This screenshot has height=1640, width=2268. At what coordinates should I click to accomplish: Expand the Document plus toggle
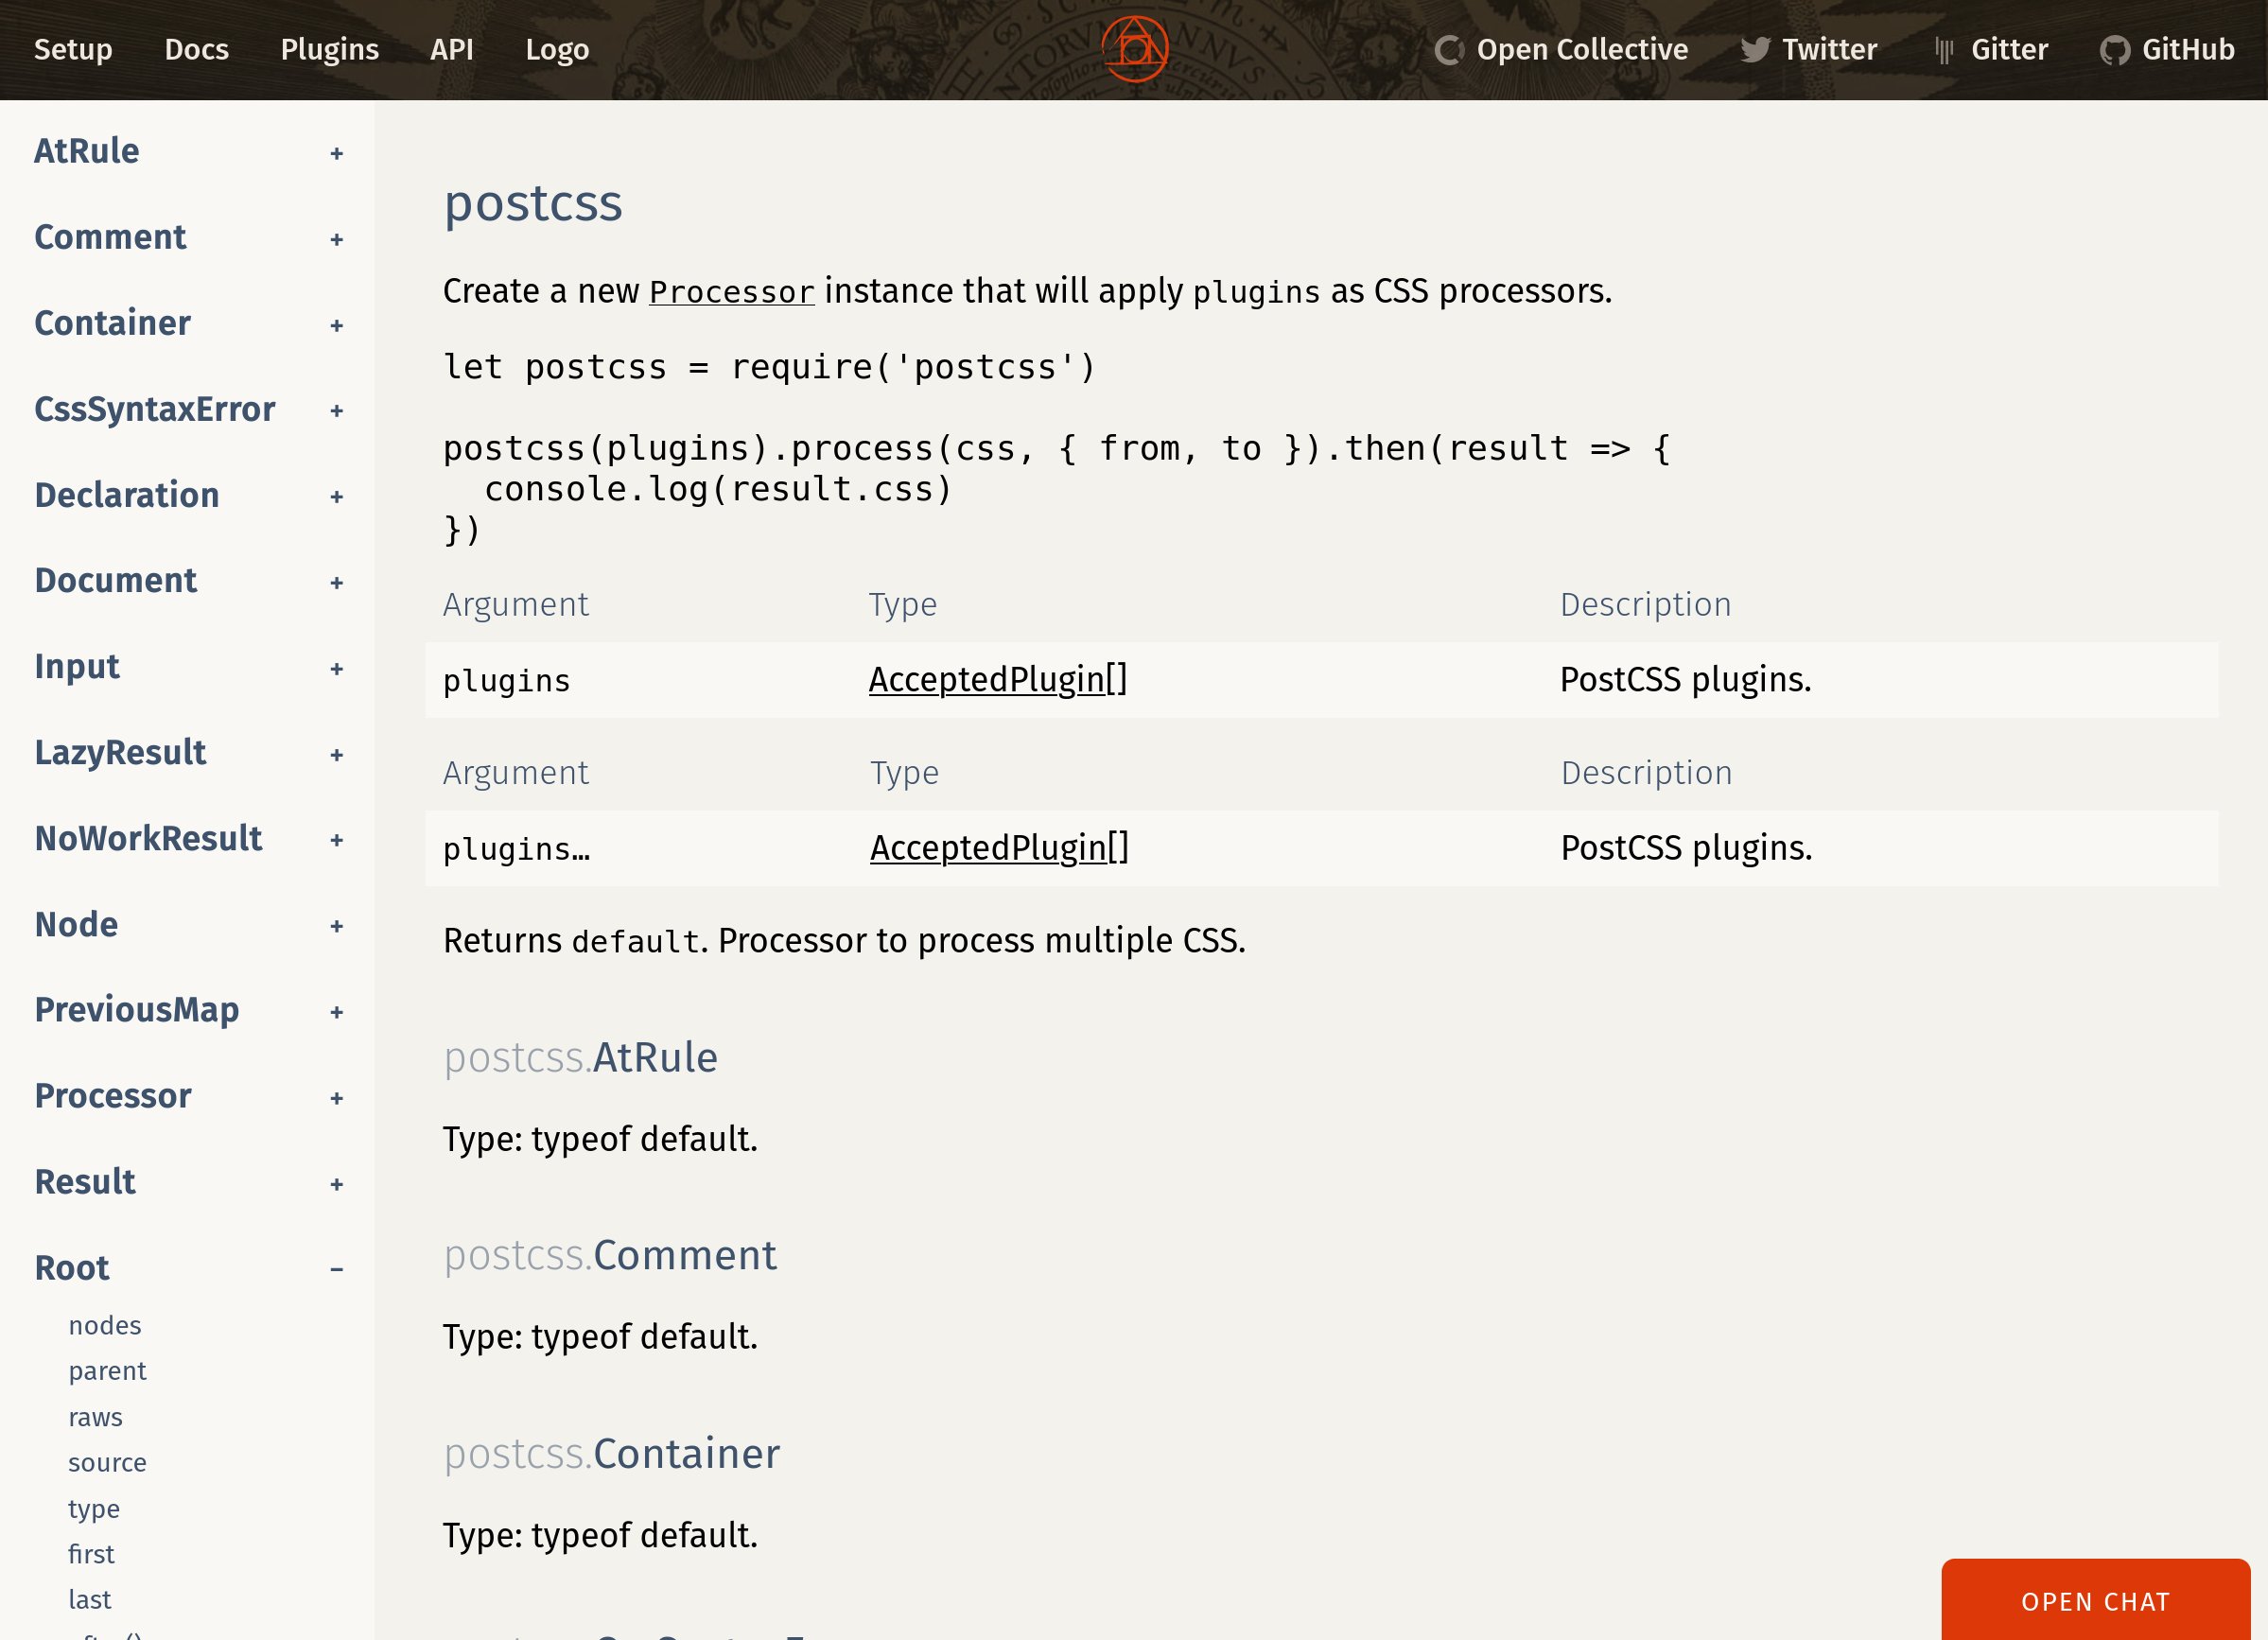point(337,583)
